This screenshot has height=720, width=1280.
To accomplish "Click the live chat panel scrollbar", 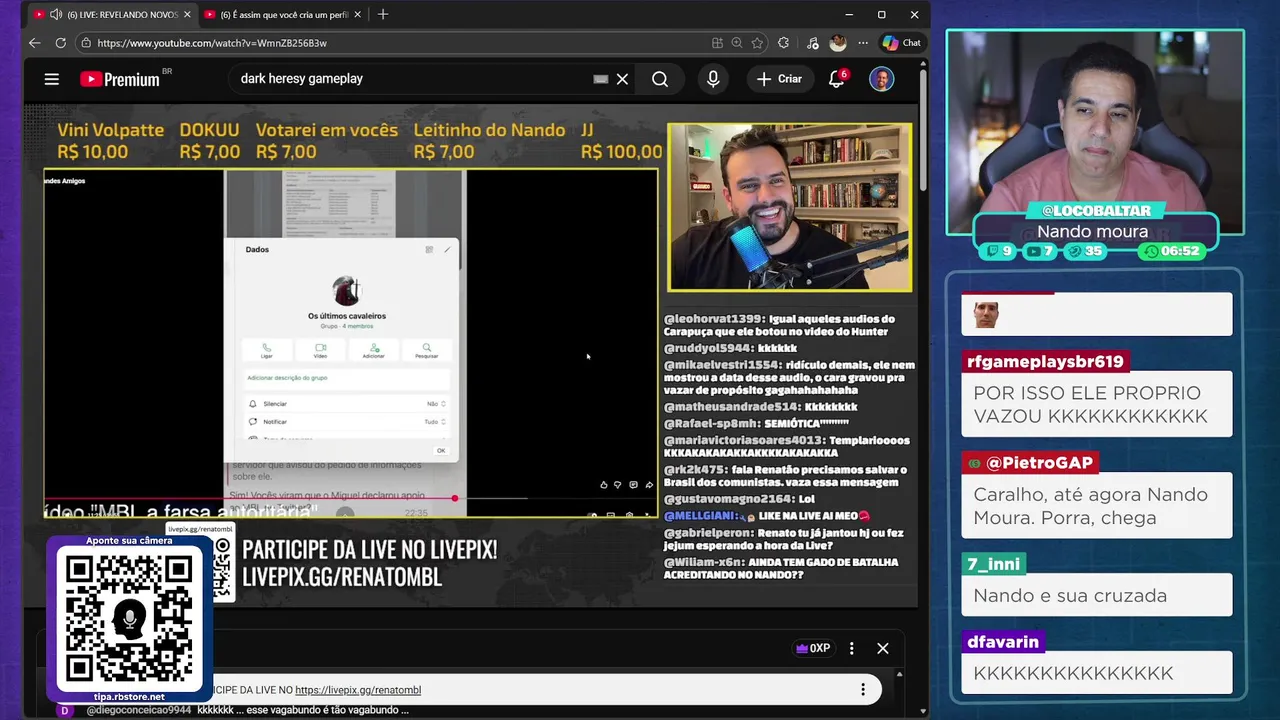I will pos(898,695).
